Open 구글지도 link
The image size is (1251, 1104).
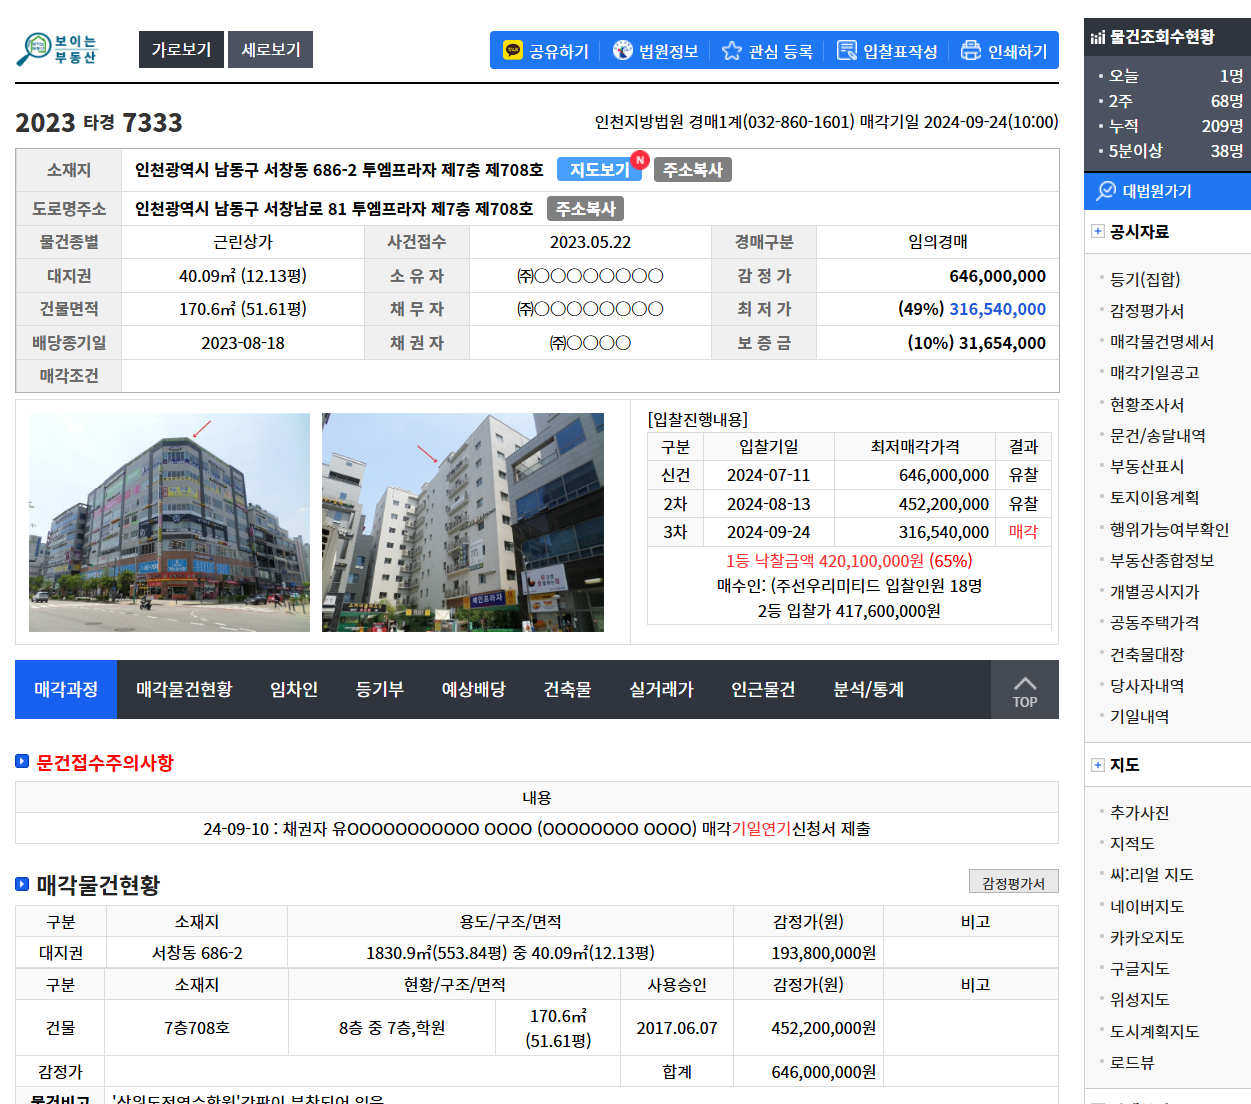click(x=1140, y=969)
